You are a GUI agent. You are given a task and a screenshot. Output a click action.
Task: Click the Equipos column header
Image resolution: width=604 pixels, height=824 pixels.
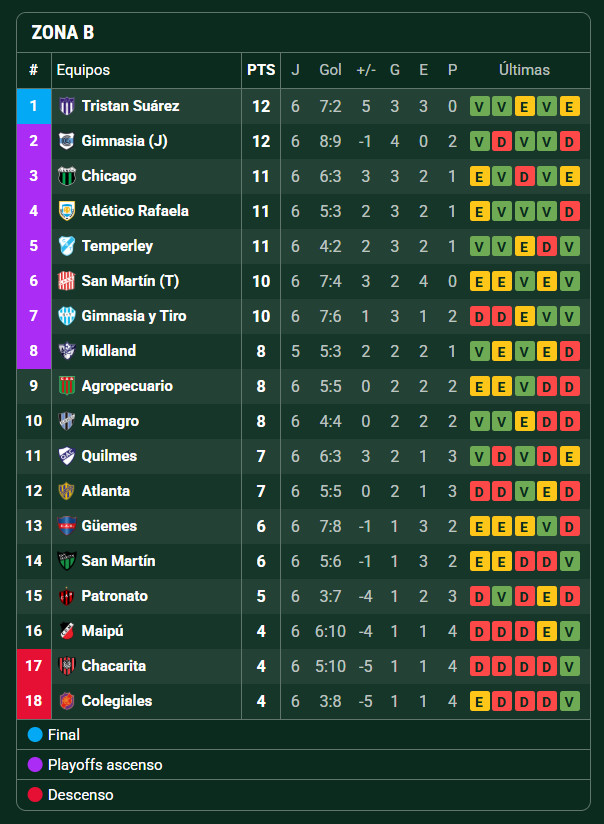click(x=83, y=70)
